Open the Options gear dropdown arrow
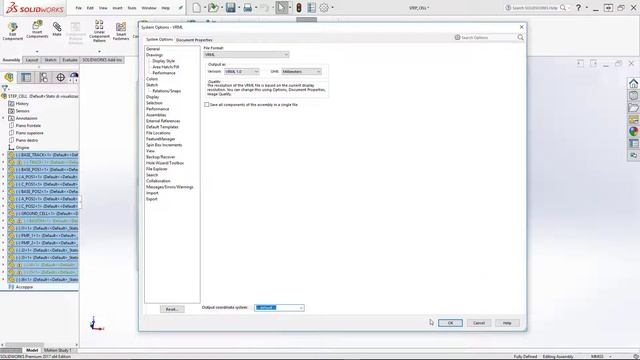The image size is (640, 360). 332,8
